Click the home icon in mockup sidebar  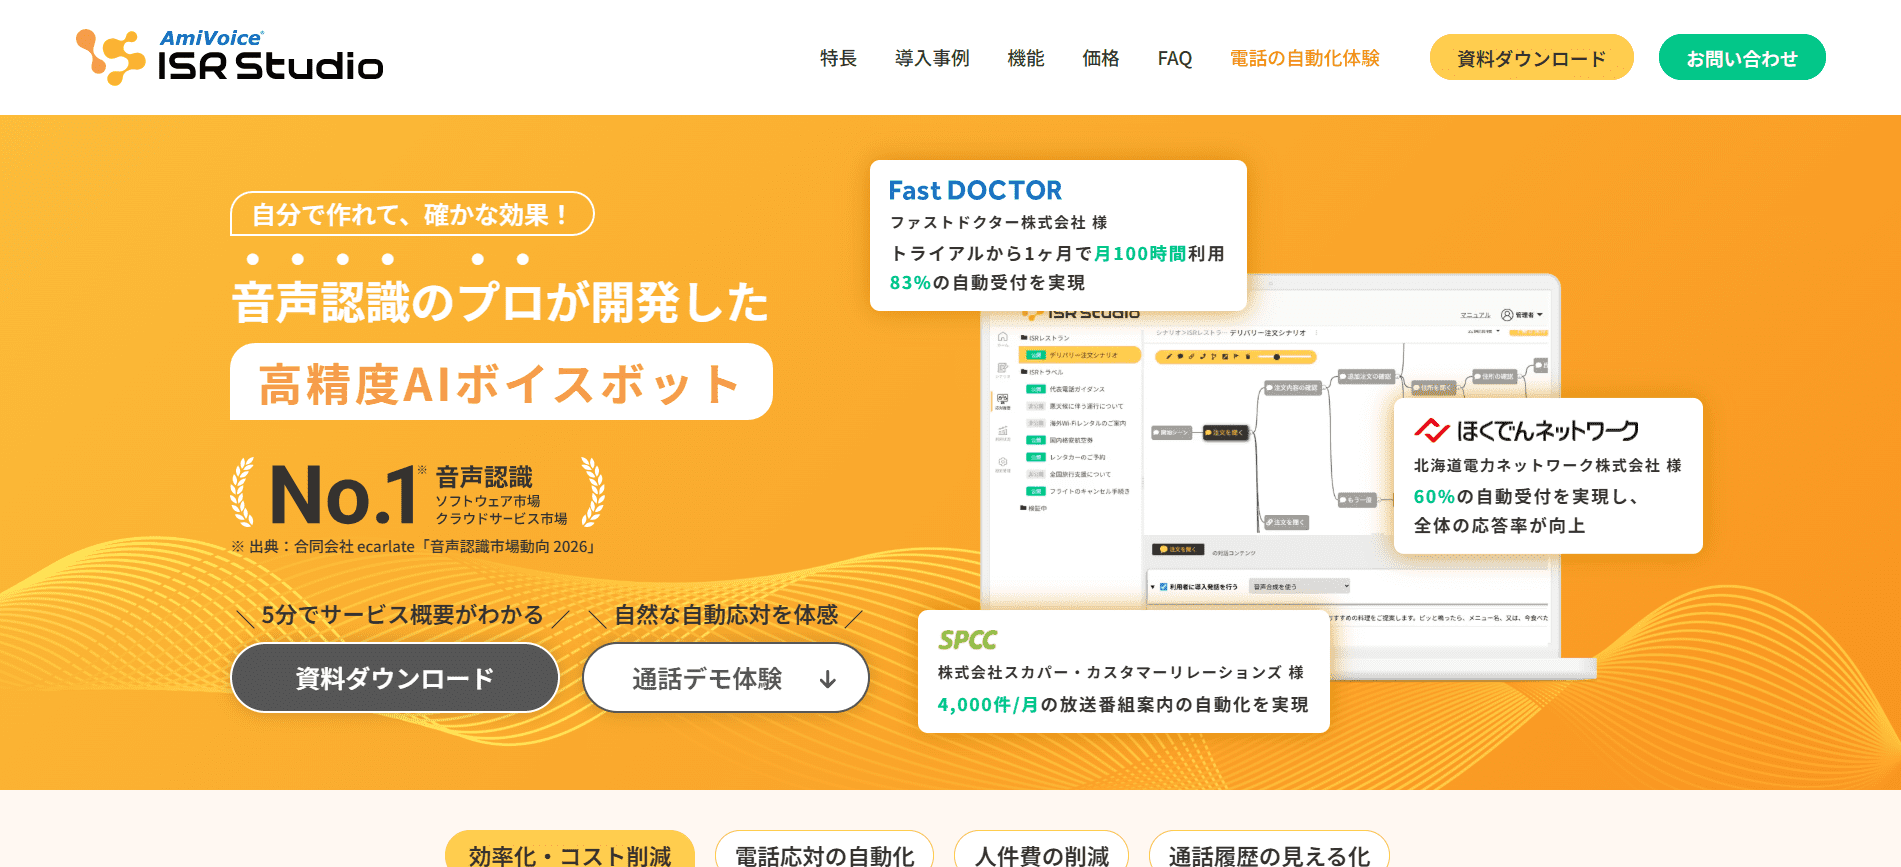tap(1002, 337)
